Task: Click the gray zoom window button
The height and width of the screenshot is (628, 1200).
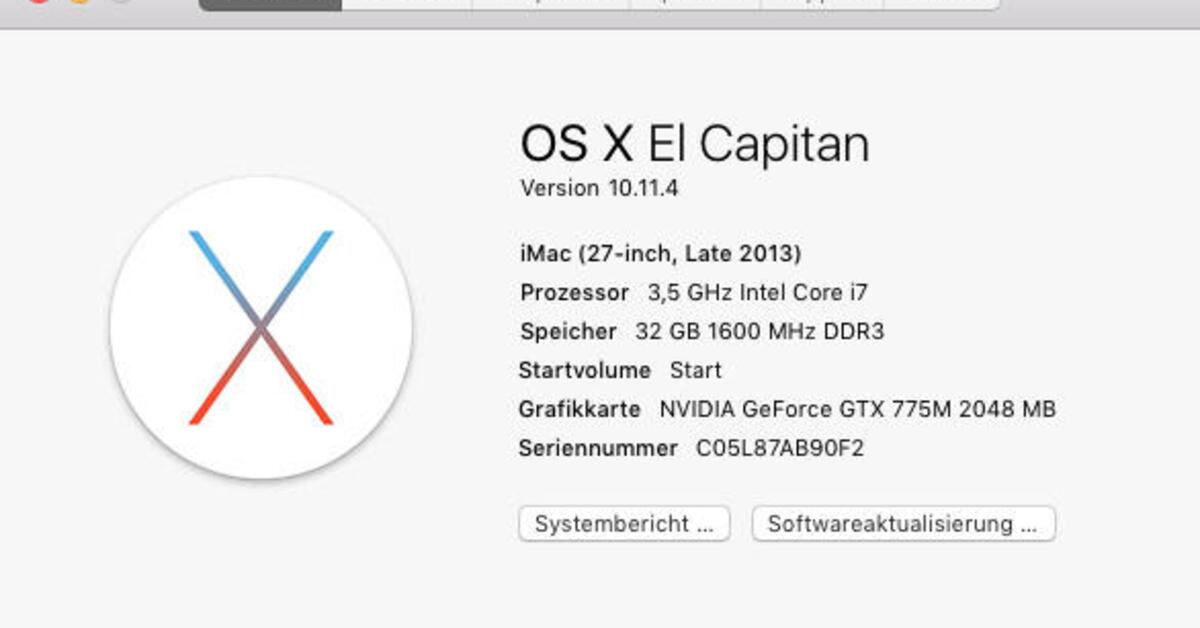Action: pos(121,2)
